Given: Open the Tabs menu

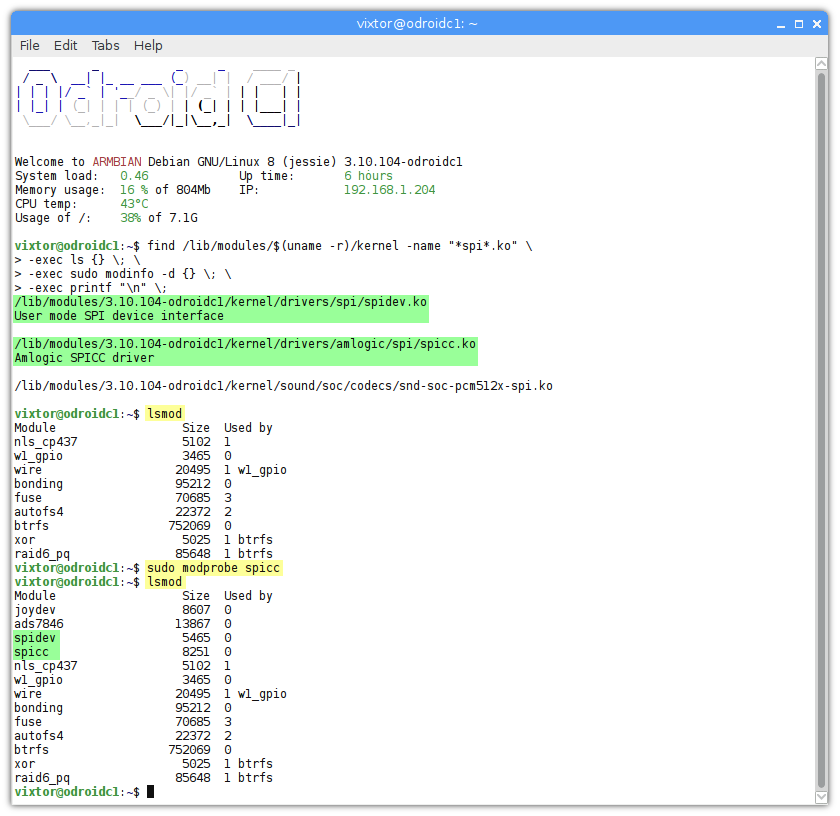Looking at the screenshot, I should point(105,45).
